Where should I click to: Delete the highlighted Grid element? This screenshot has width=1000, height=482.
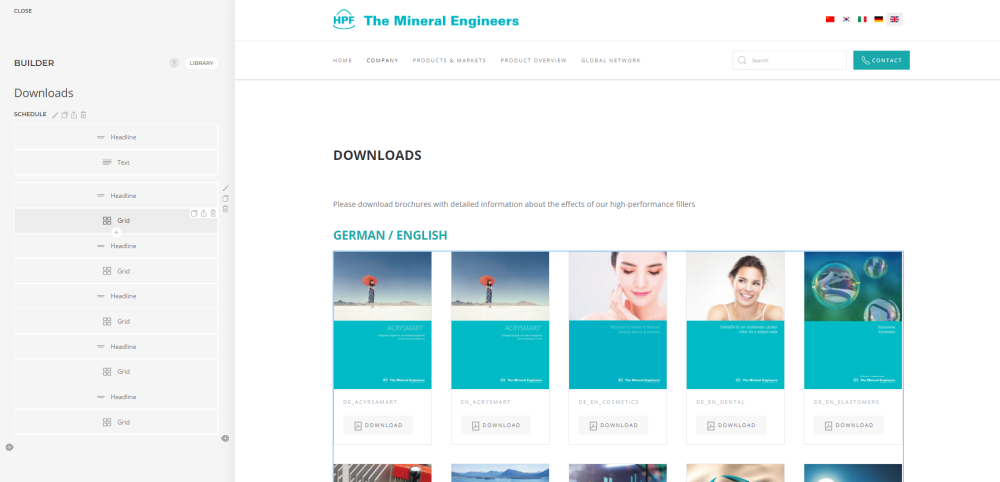pyautogui.click(x=213, y=214)
